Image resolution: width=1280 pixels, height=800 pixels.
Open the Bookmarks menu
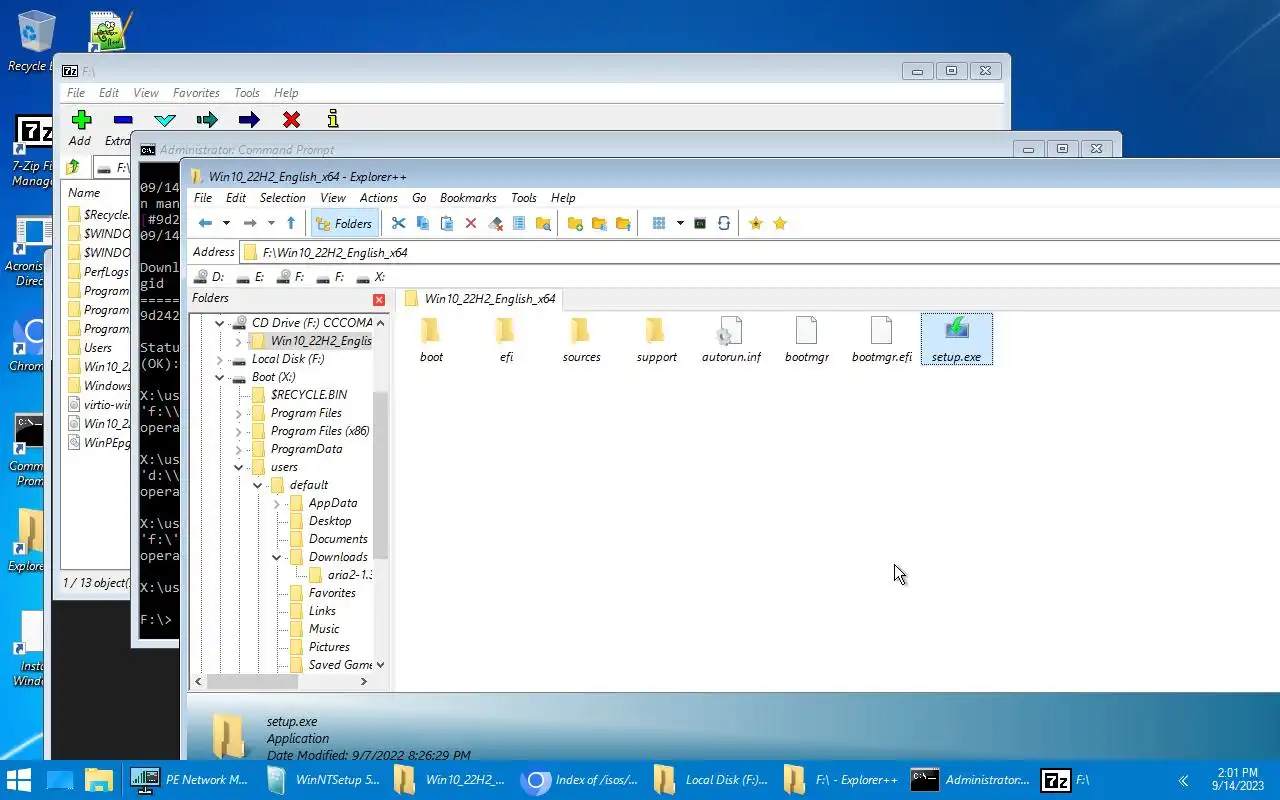(468, 198)
